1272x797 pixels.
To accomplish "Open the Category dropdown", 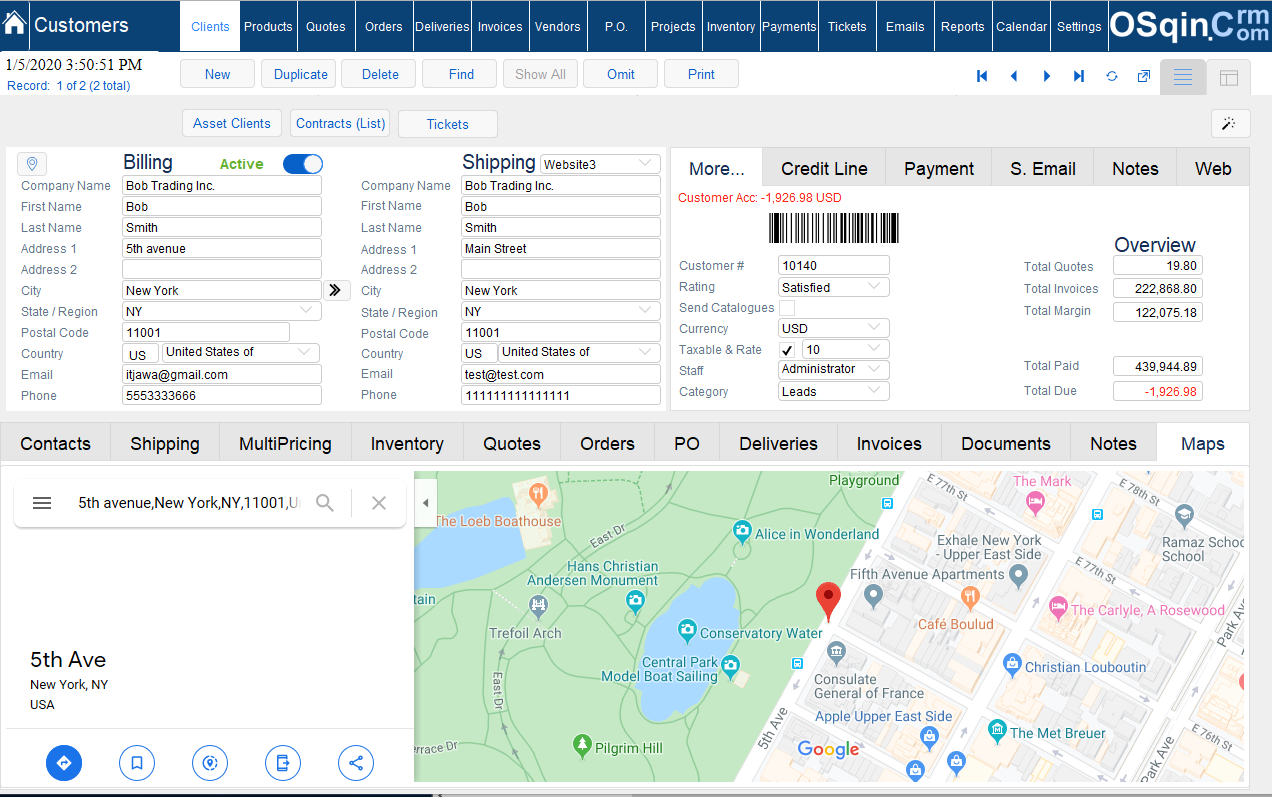I will (834, 392).
